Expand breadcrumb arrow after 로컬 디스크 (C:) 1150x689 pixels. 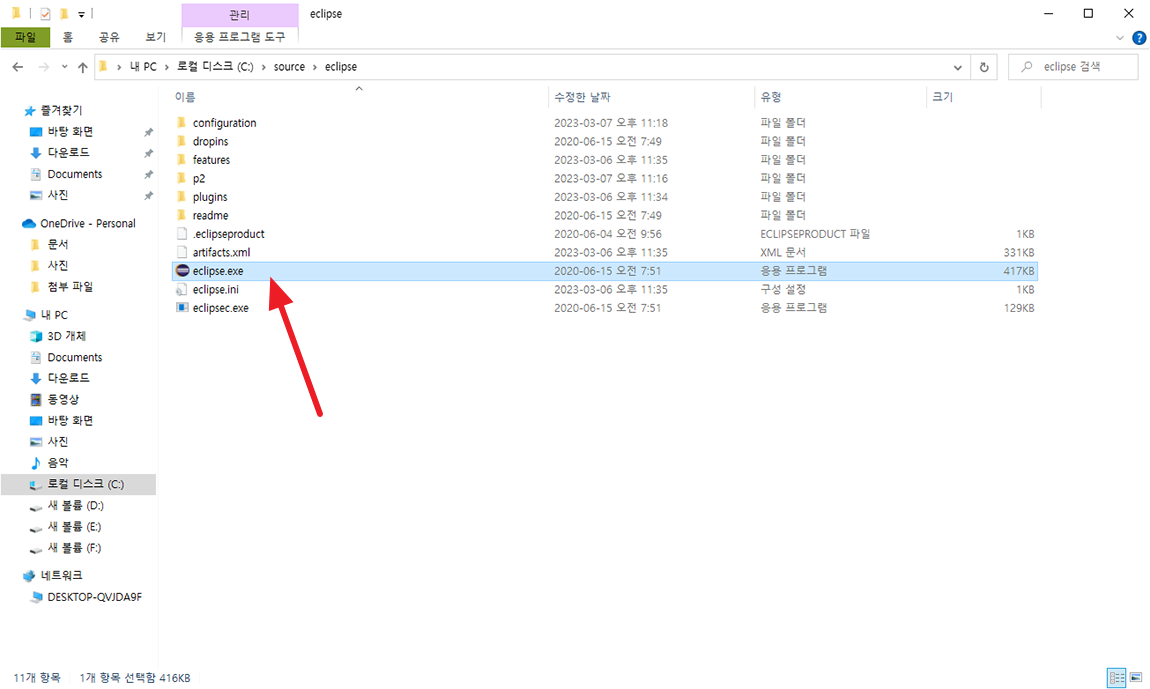263,67
